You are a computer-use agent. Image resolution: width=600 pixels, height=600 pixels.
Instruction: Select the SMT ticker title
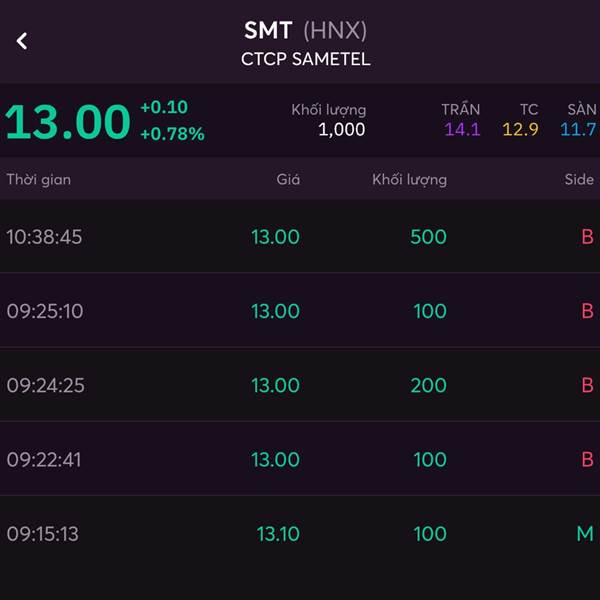[x=268, y=30]
